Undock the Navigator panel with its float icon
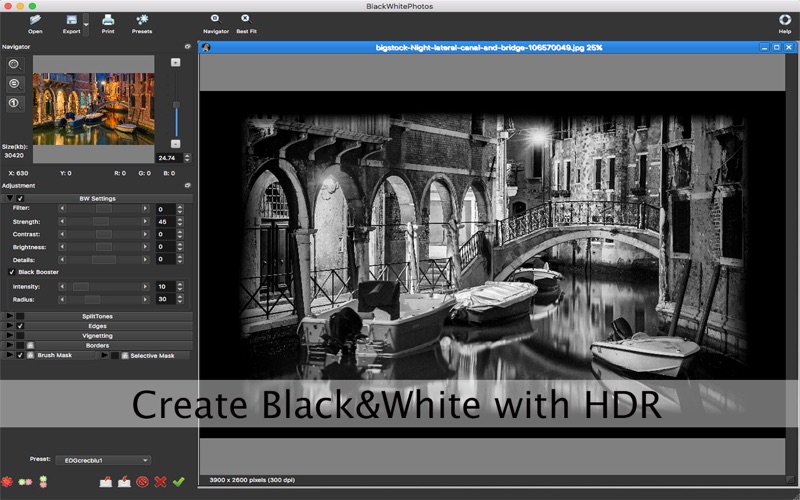The height and width of the screenshot is (500, 800). [187, 46]
